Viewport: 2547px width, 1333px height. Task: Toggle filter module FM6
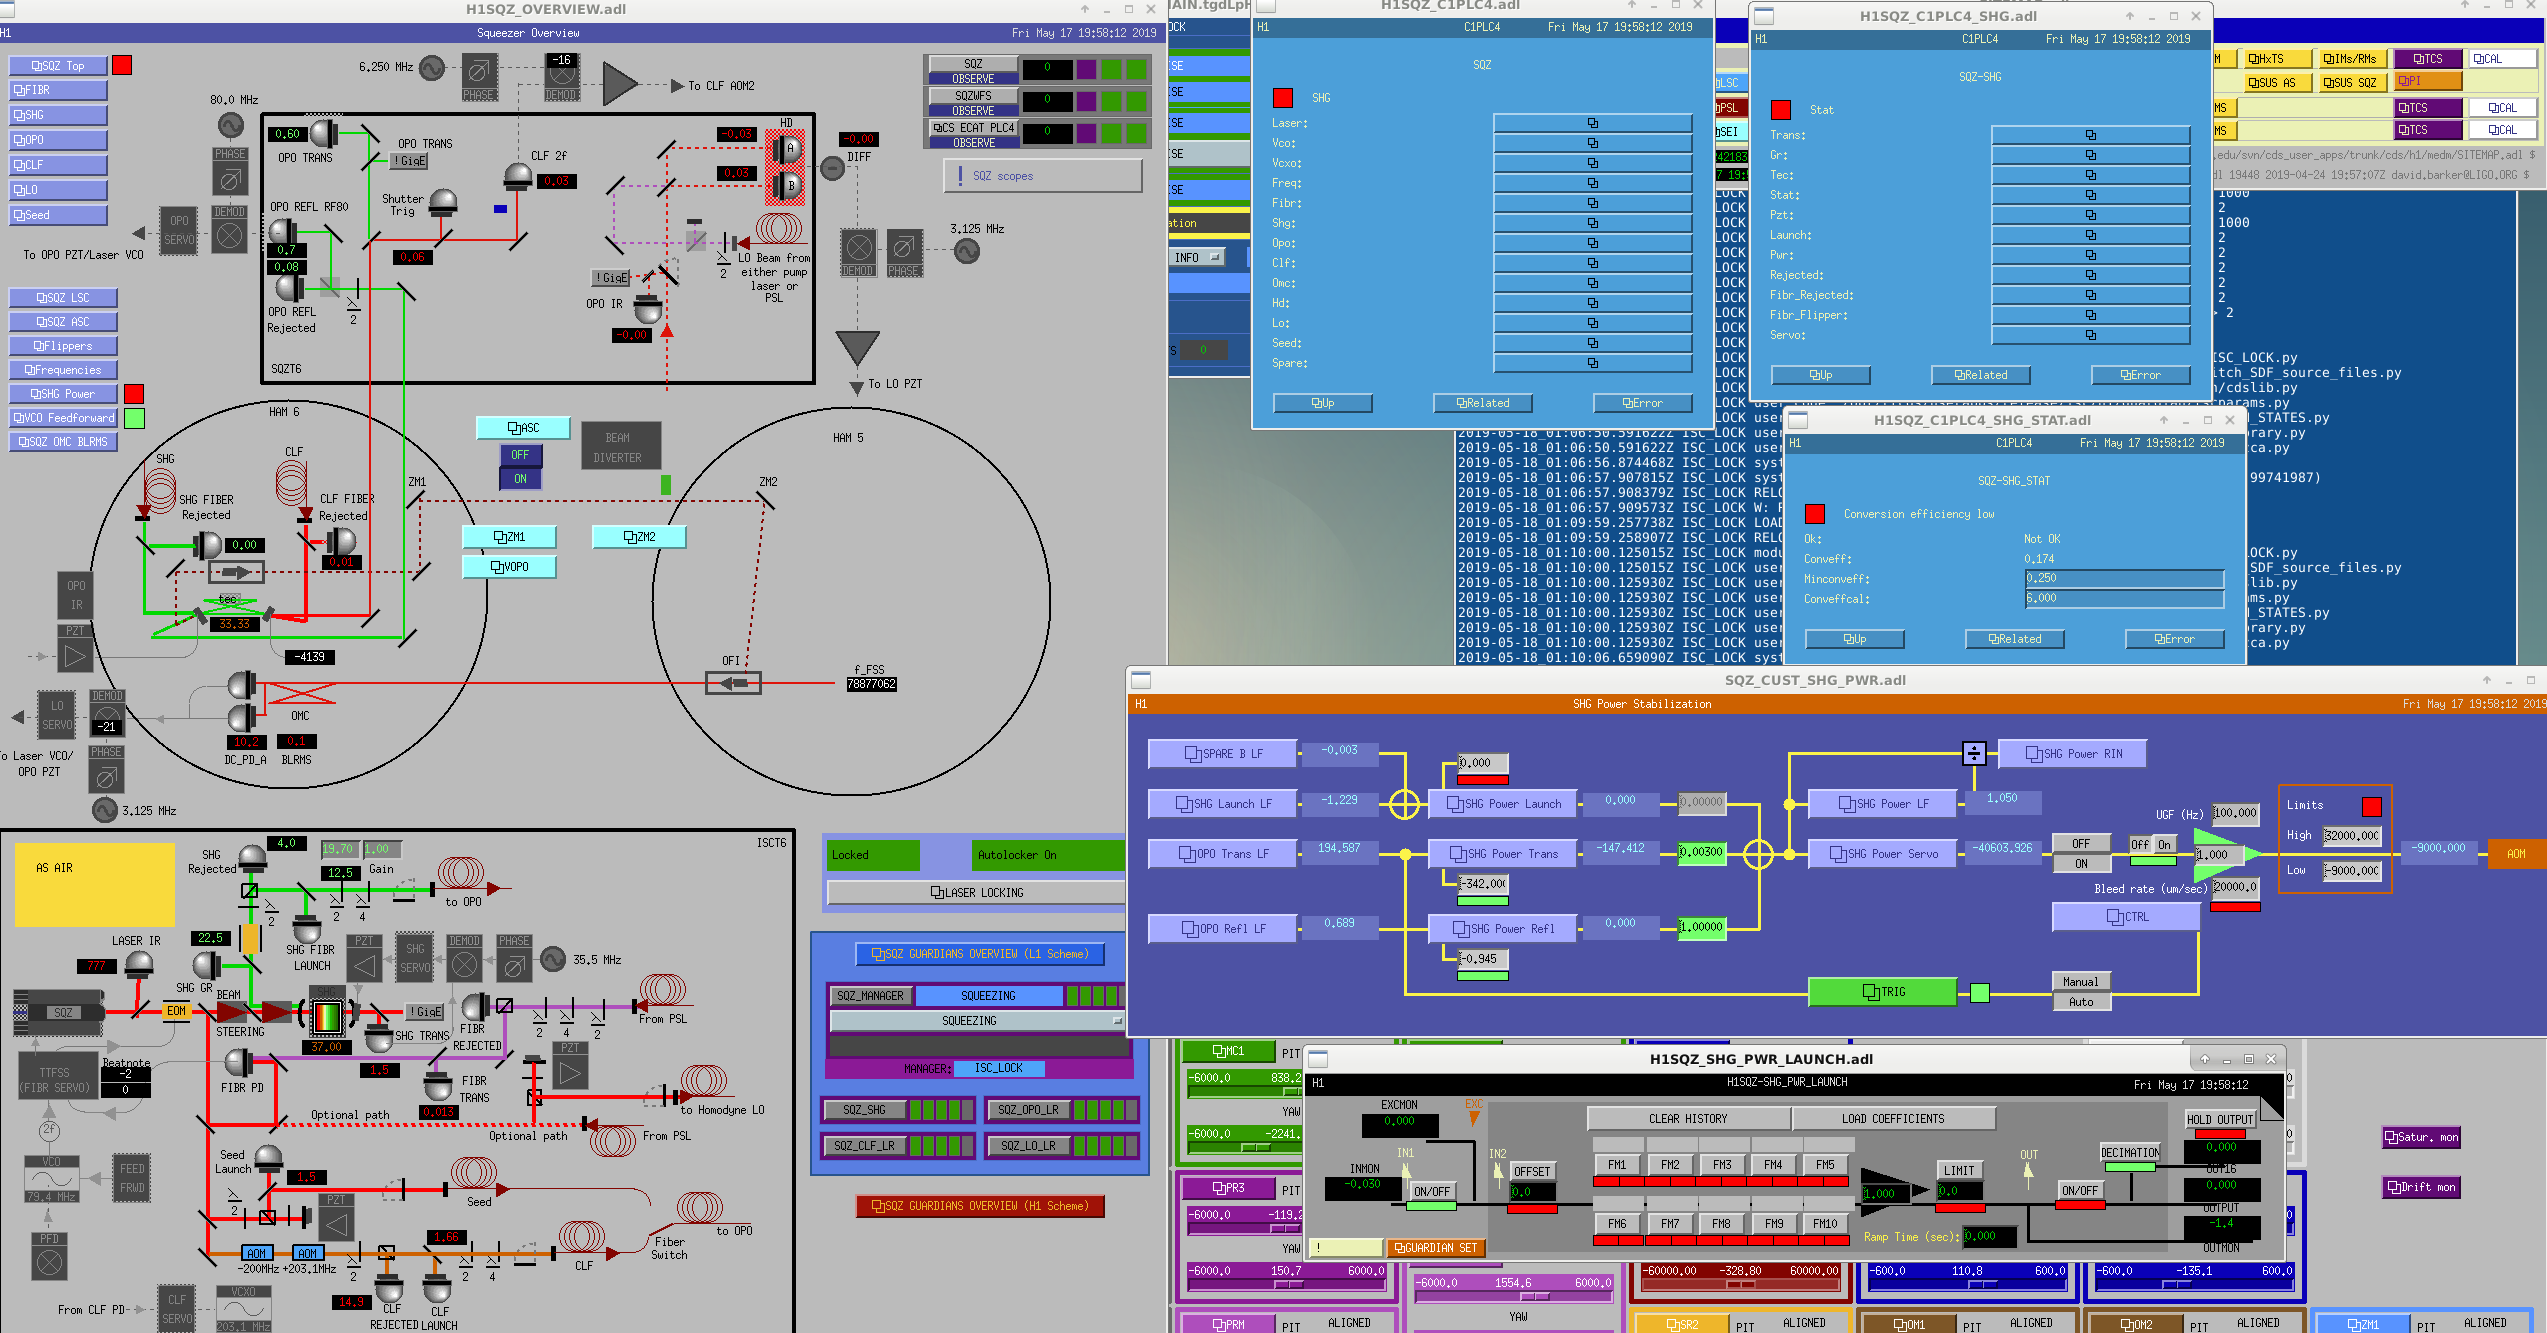click(1618, 1224)
